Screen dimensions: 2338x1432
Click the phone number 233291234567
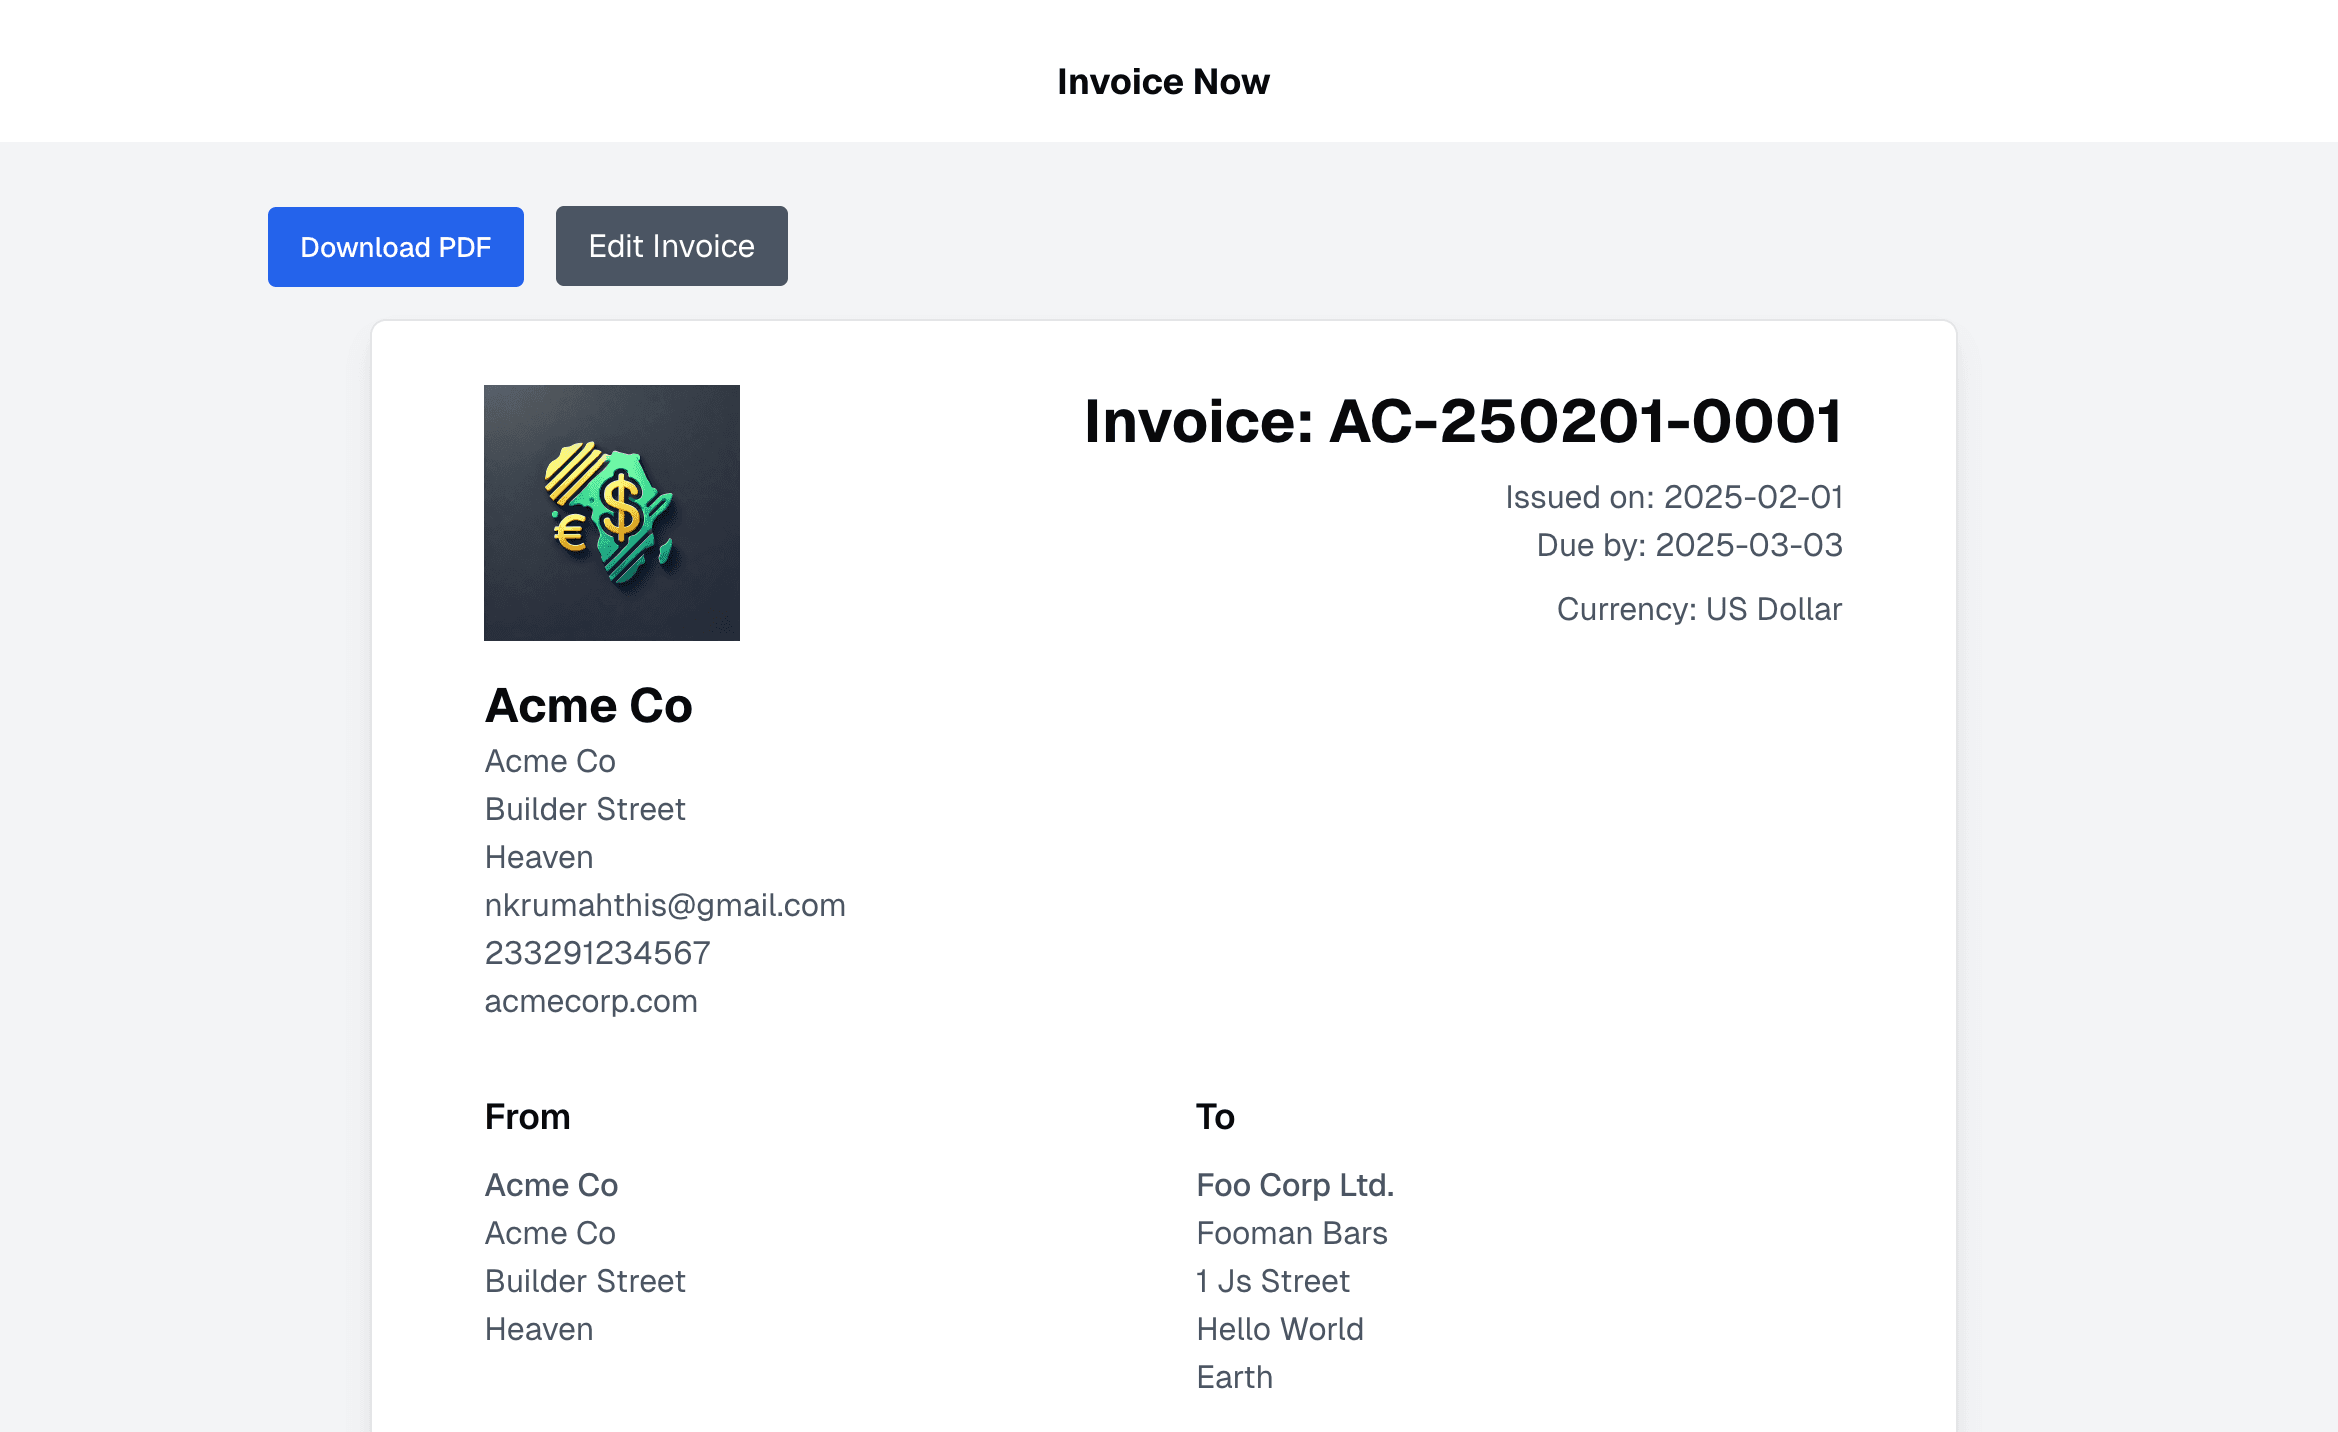tap(598, 953)
